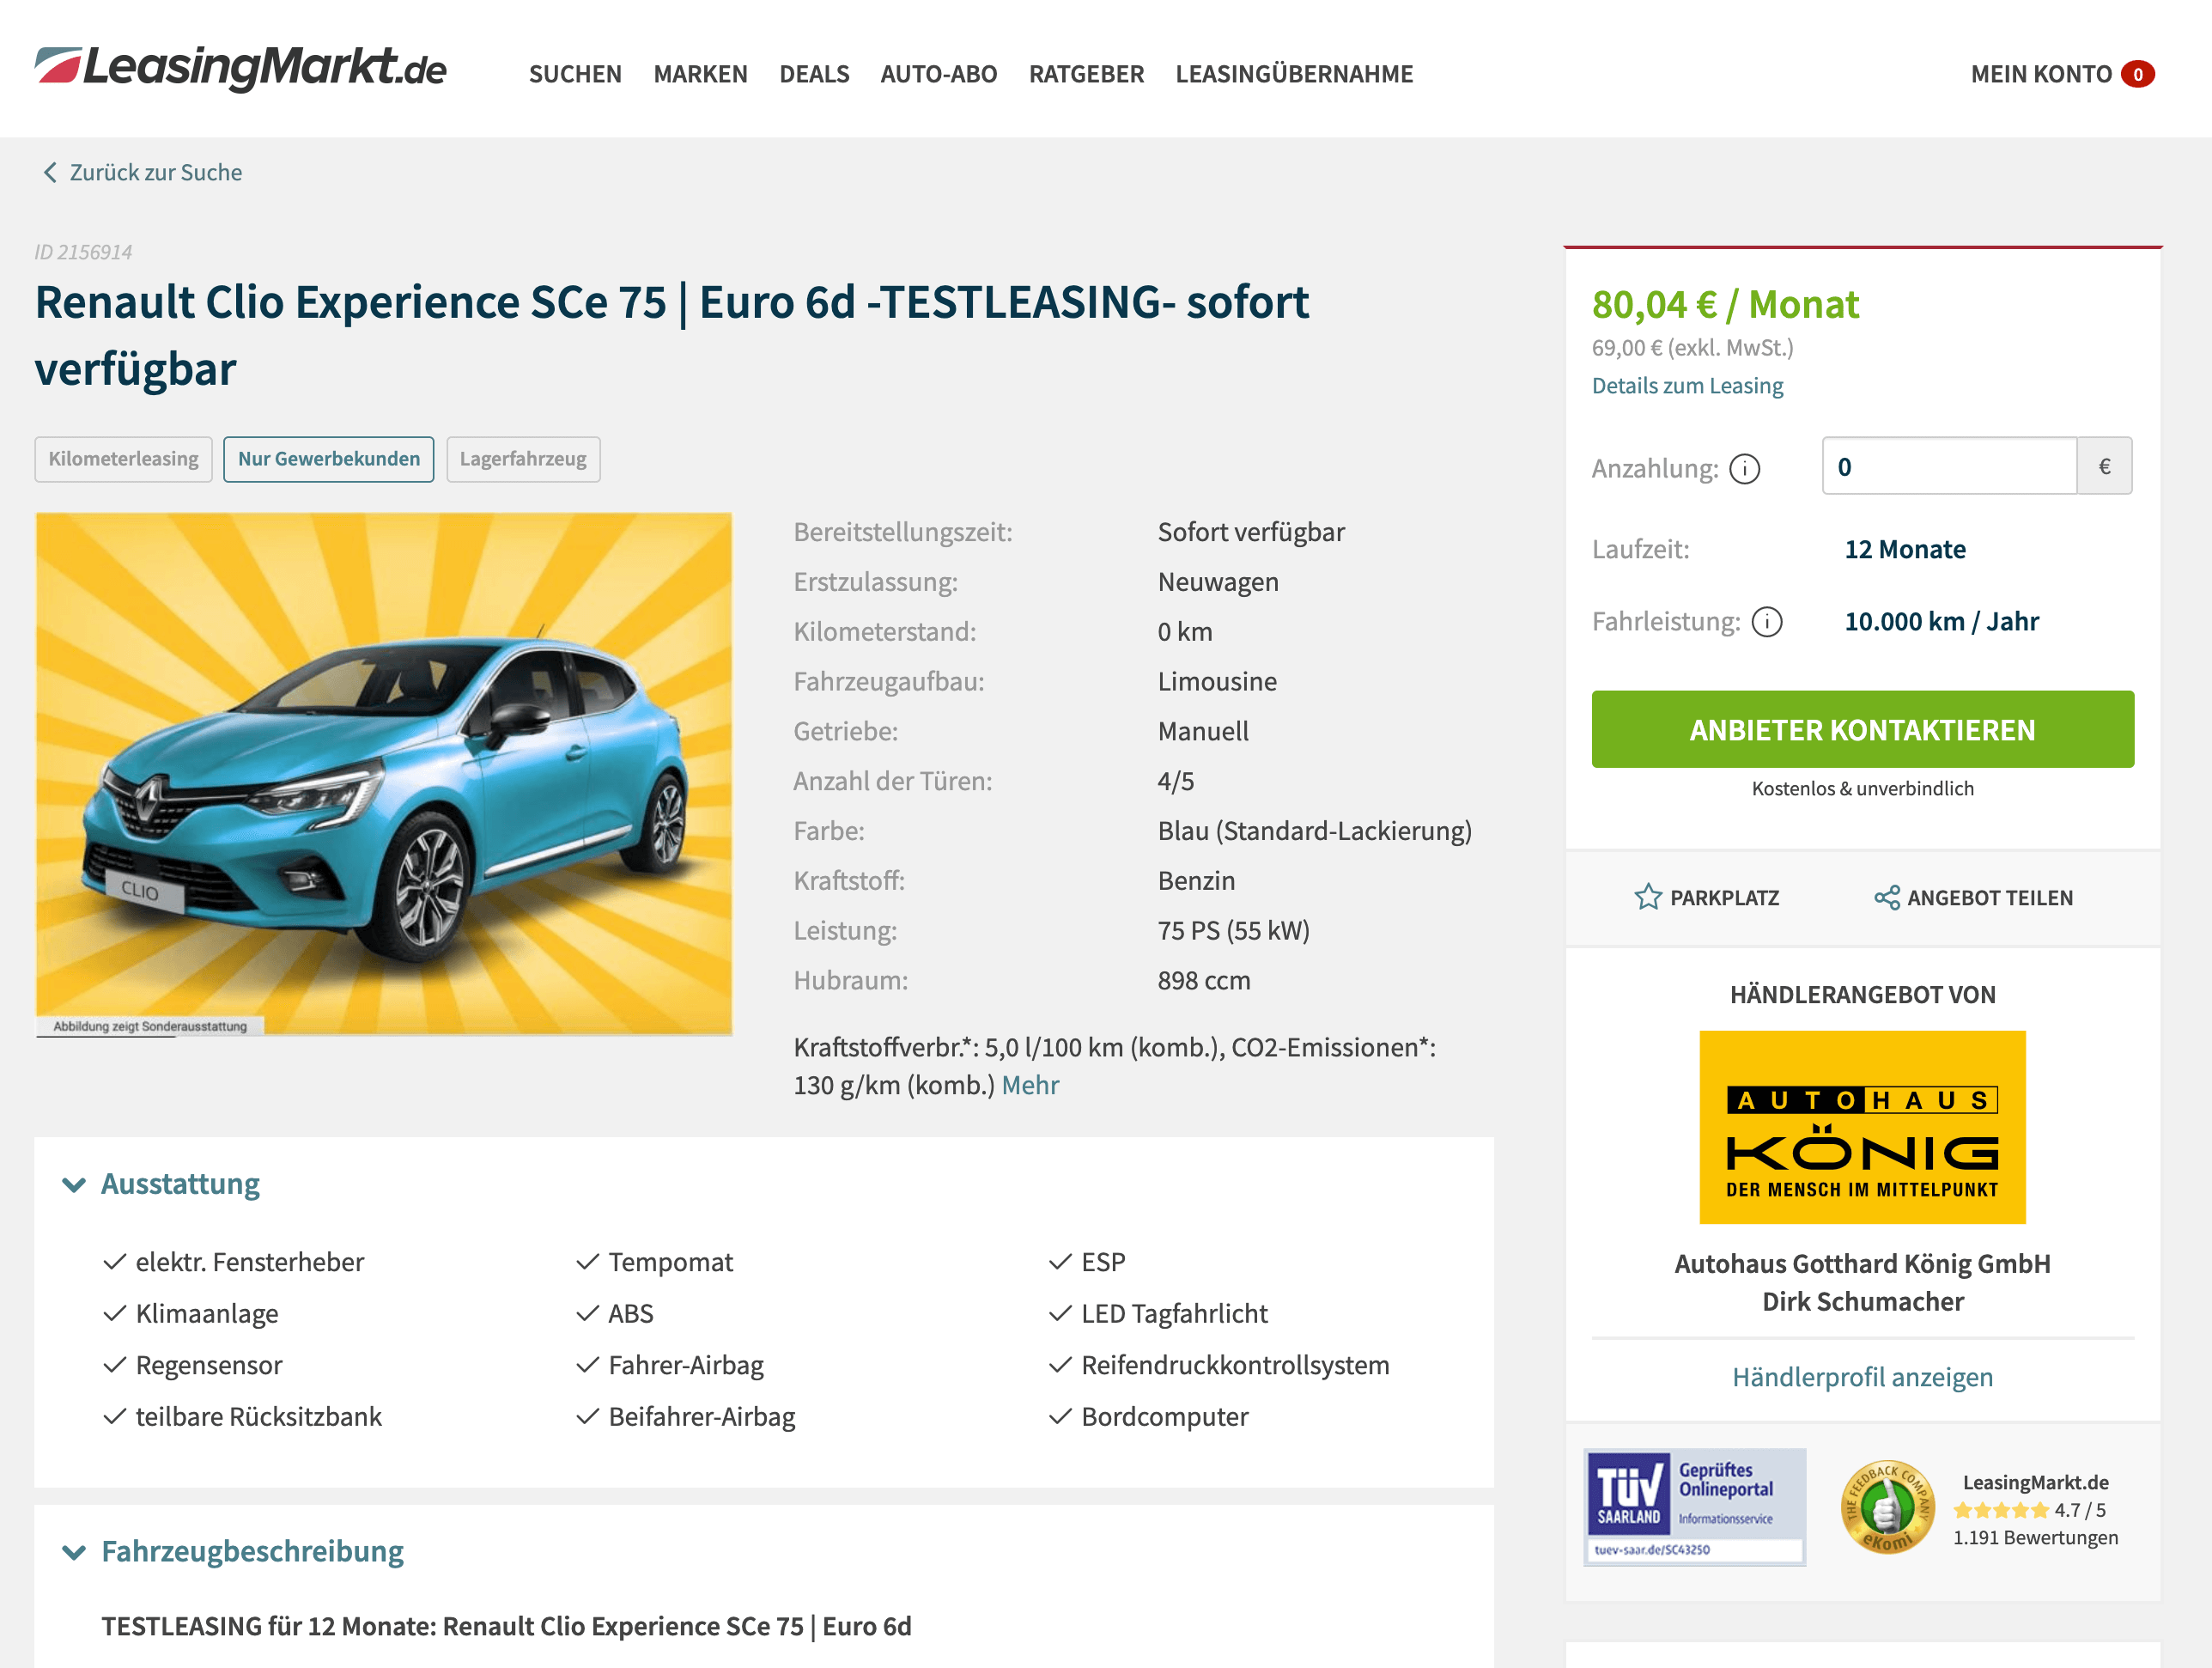Open the LEASINGÜBERNAHME menu item
The height and width of the screenshot is (1668, 2212).
[x=1294, y=74]
